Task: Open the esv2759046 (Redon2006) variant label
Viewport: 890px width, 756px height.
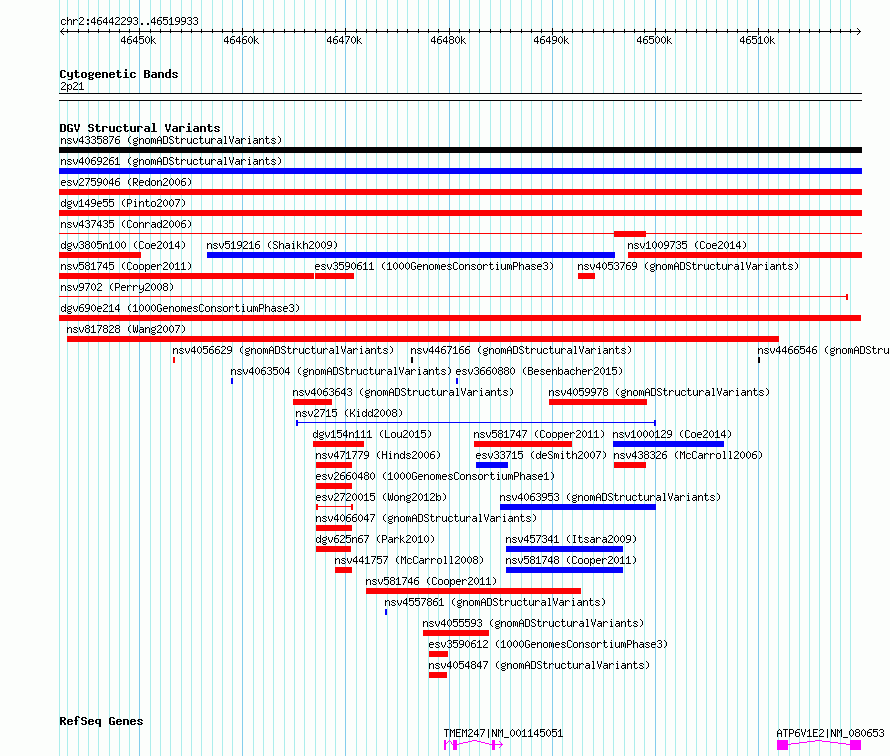Action: 126,182
